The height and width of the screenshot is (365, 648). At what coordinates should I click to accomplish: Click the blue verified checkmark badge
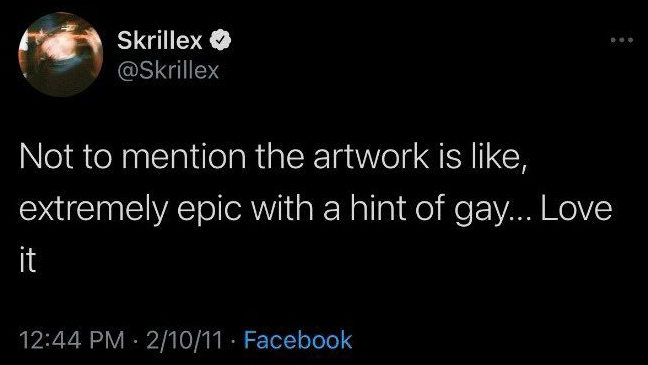(220, 40)
